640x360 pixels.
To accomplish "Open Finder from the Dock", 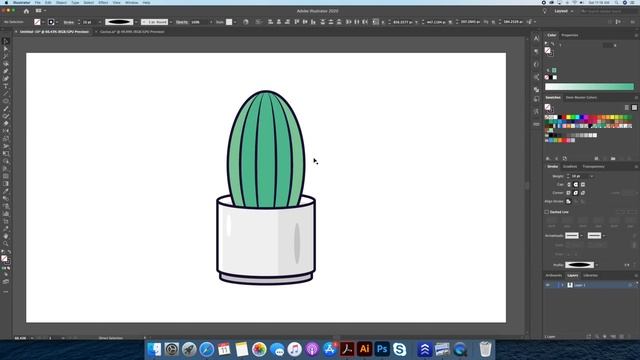I will point(154,349).
